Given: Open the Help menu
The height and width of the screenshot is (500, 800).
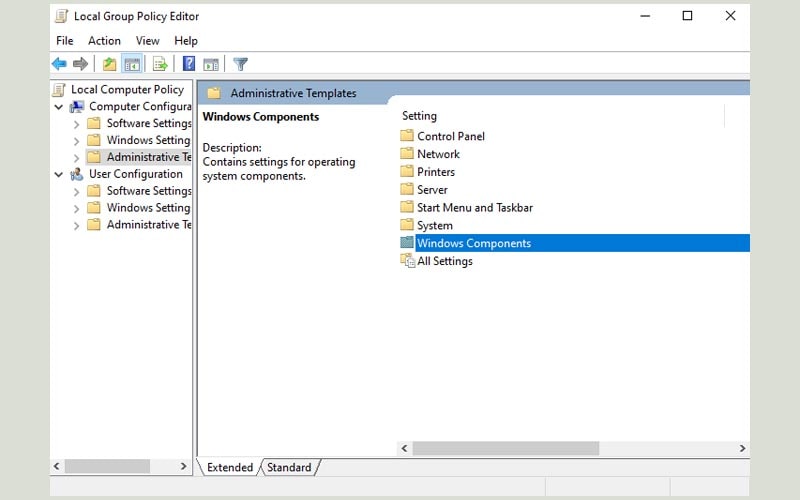Looking at the screenshot, I should pyautogui.click(x=186, y=41).
